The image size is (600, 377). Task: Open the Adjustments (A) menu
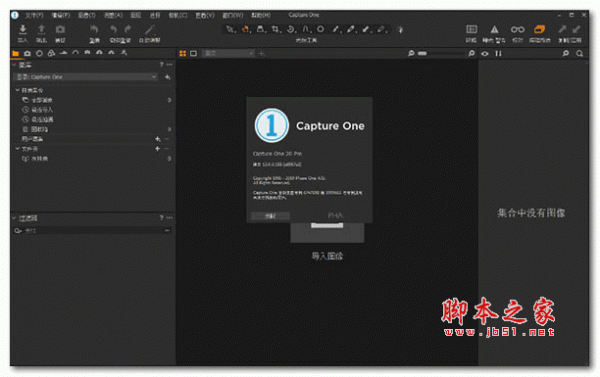pos(113,15)
